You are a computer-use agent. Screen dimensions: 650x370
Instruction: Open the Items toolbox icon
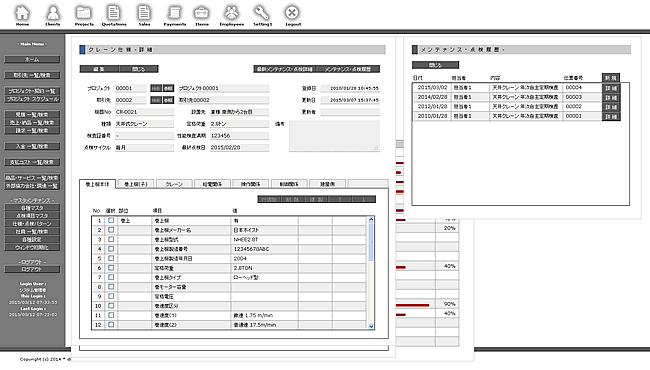tap(202, 14)
